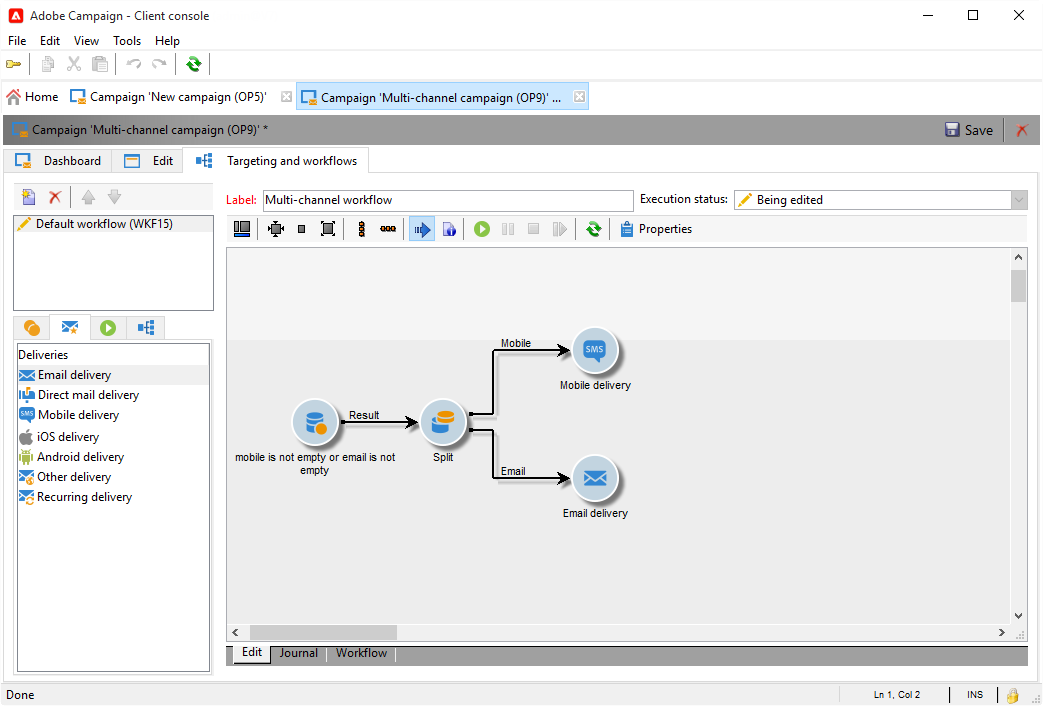Open the File menu

[x=17, y=41]
